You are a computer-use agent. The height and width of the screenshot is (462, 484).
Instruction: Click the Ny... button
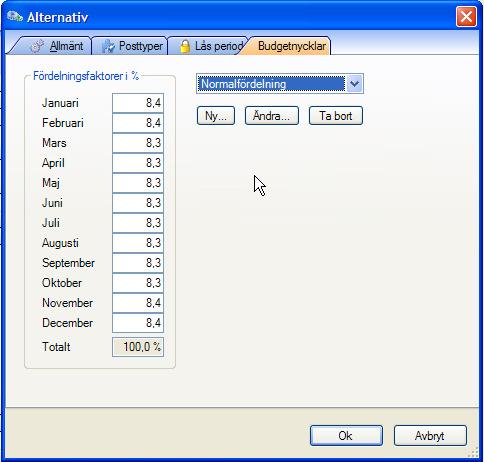(216, 116)
